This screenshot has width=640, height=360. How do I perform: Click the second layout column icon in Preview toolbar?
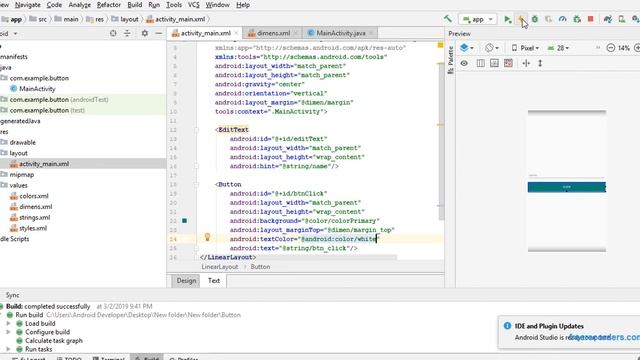481,63
